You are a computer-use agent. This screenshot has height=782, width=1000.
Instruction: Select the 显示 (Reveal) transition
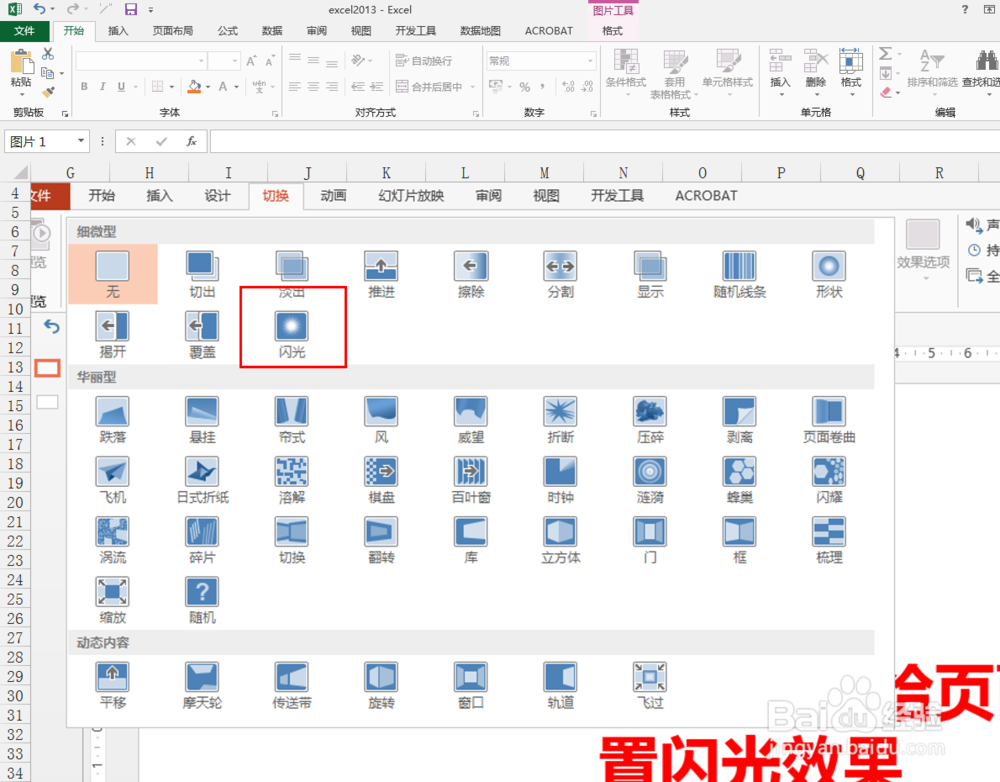coord(650,274)
